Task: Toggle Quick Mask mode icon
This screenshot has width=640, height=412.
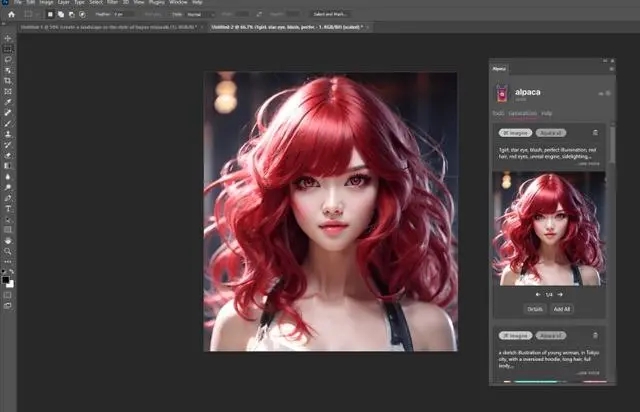Action: pos(8,295)
